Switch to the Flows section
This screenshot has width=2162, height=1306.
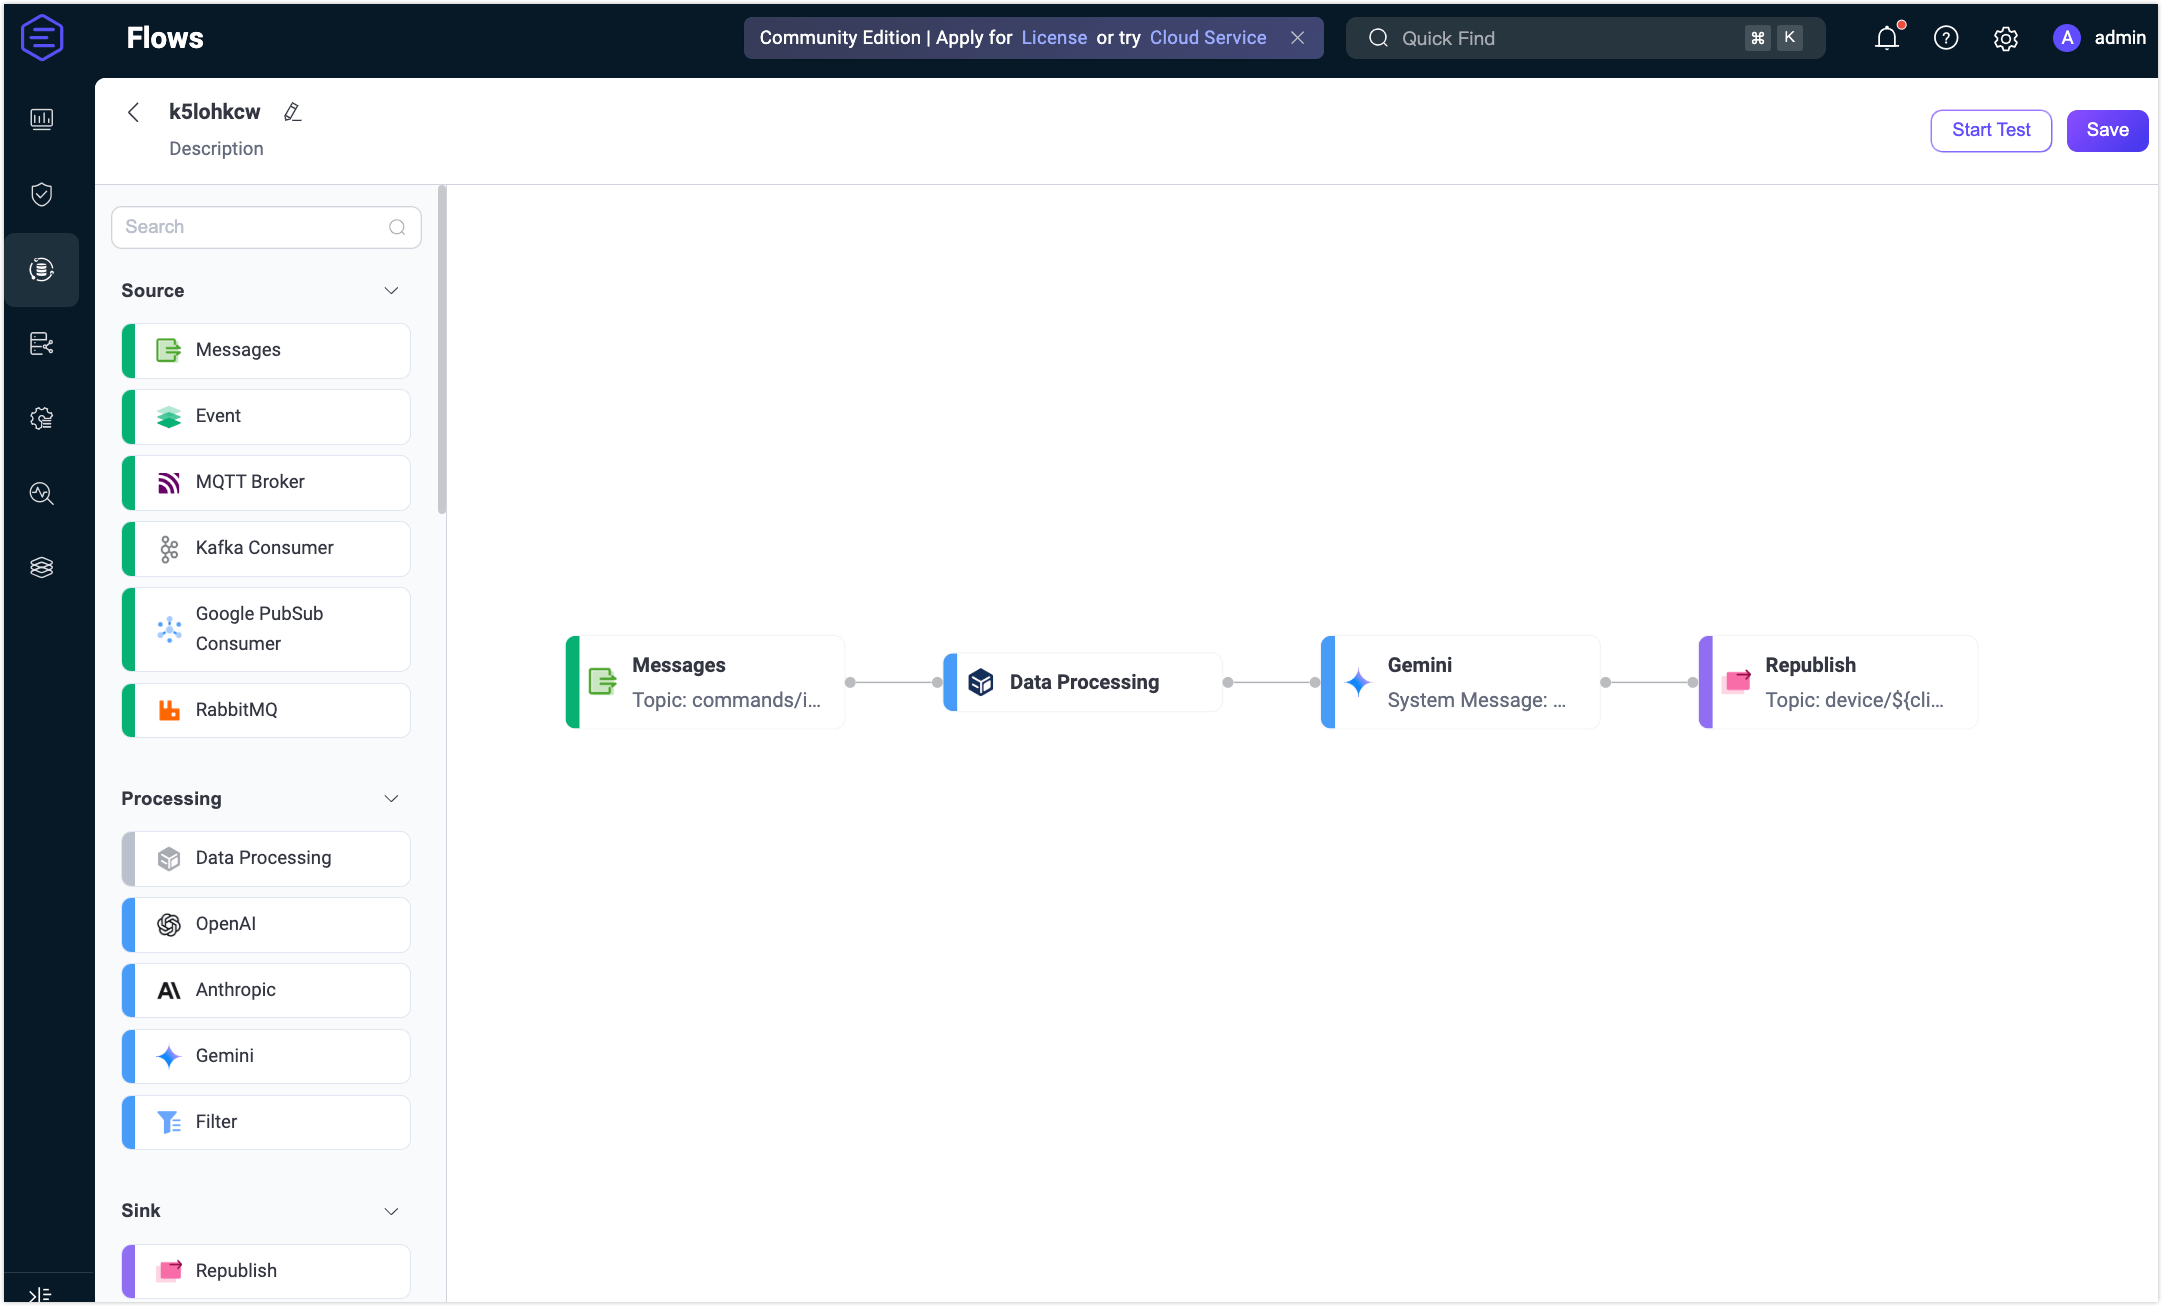point(42,269)
